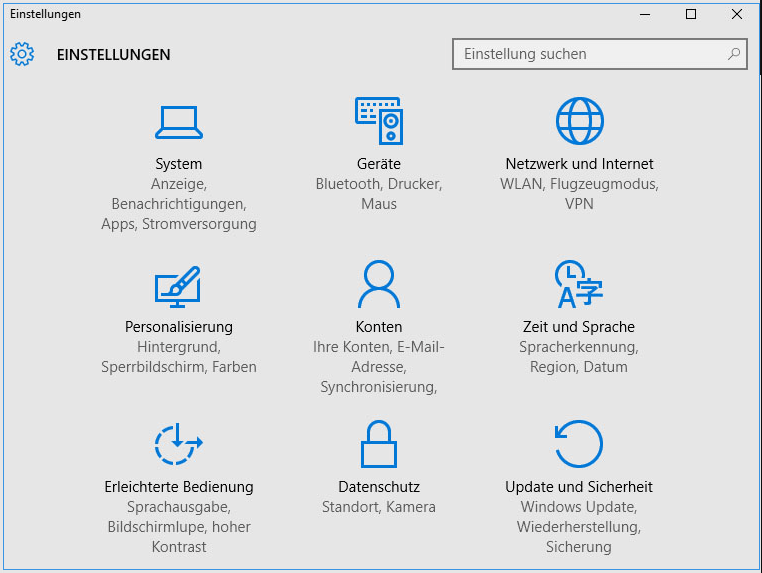Click 'WLAN, Flugzeugmodus, VPN' description text
762x573 pixels.
(x=579, y=193)
